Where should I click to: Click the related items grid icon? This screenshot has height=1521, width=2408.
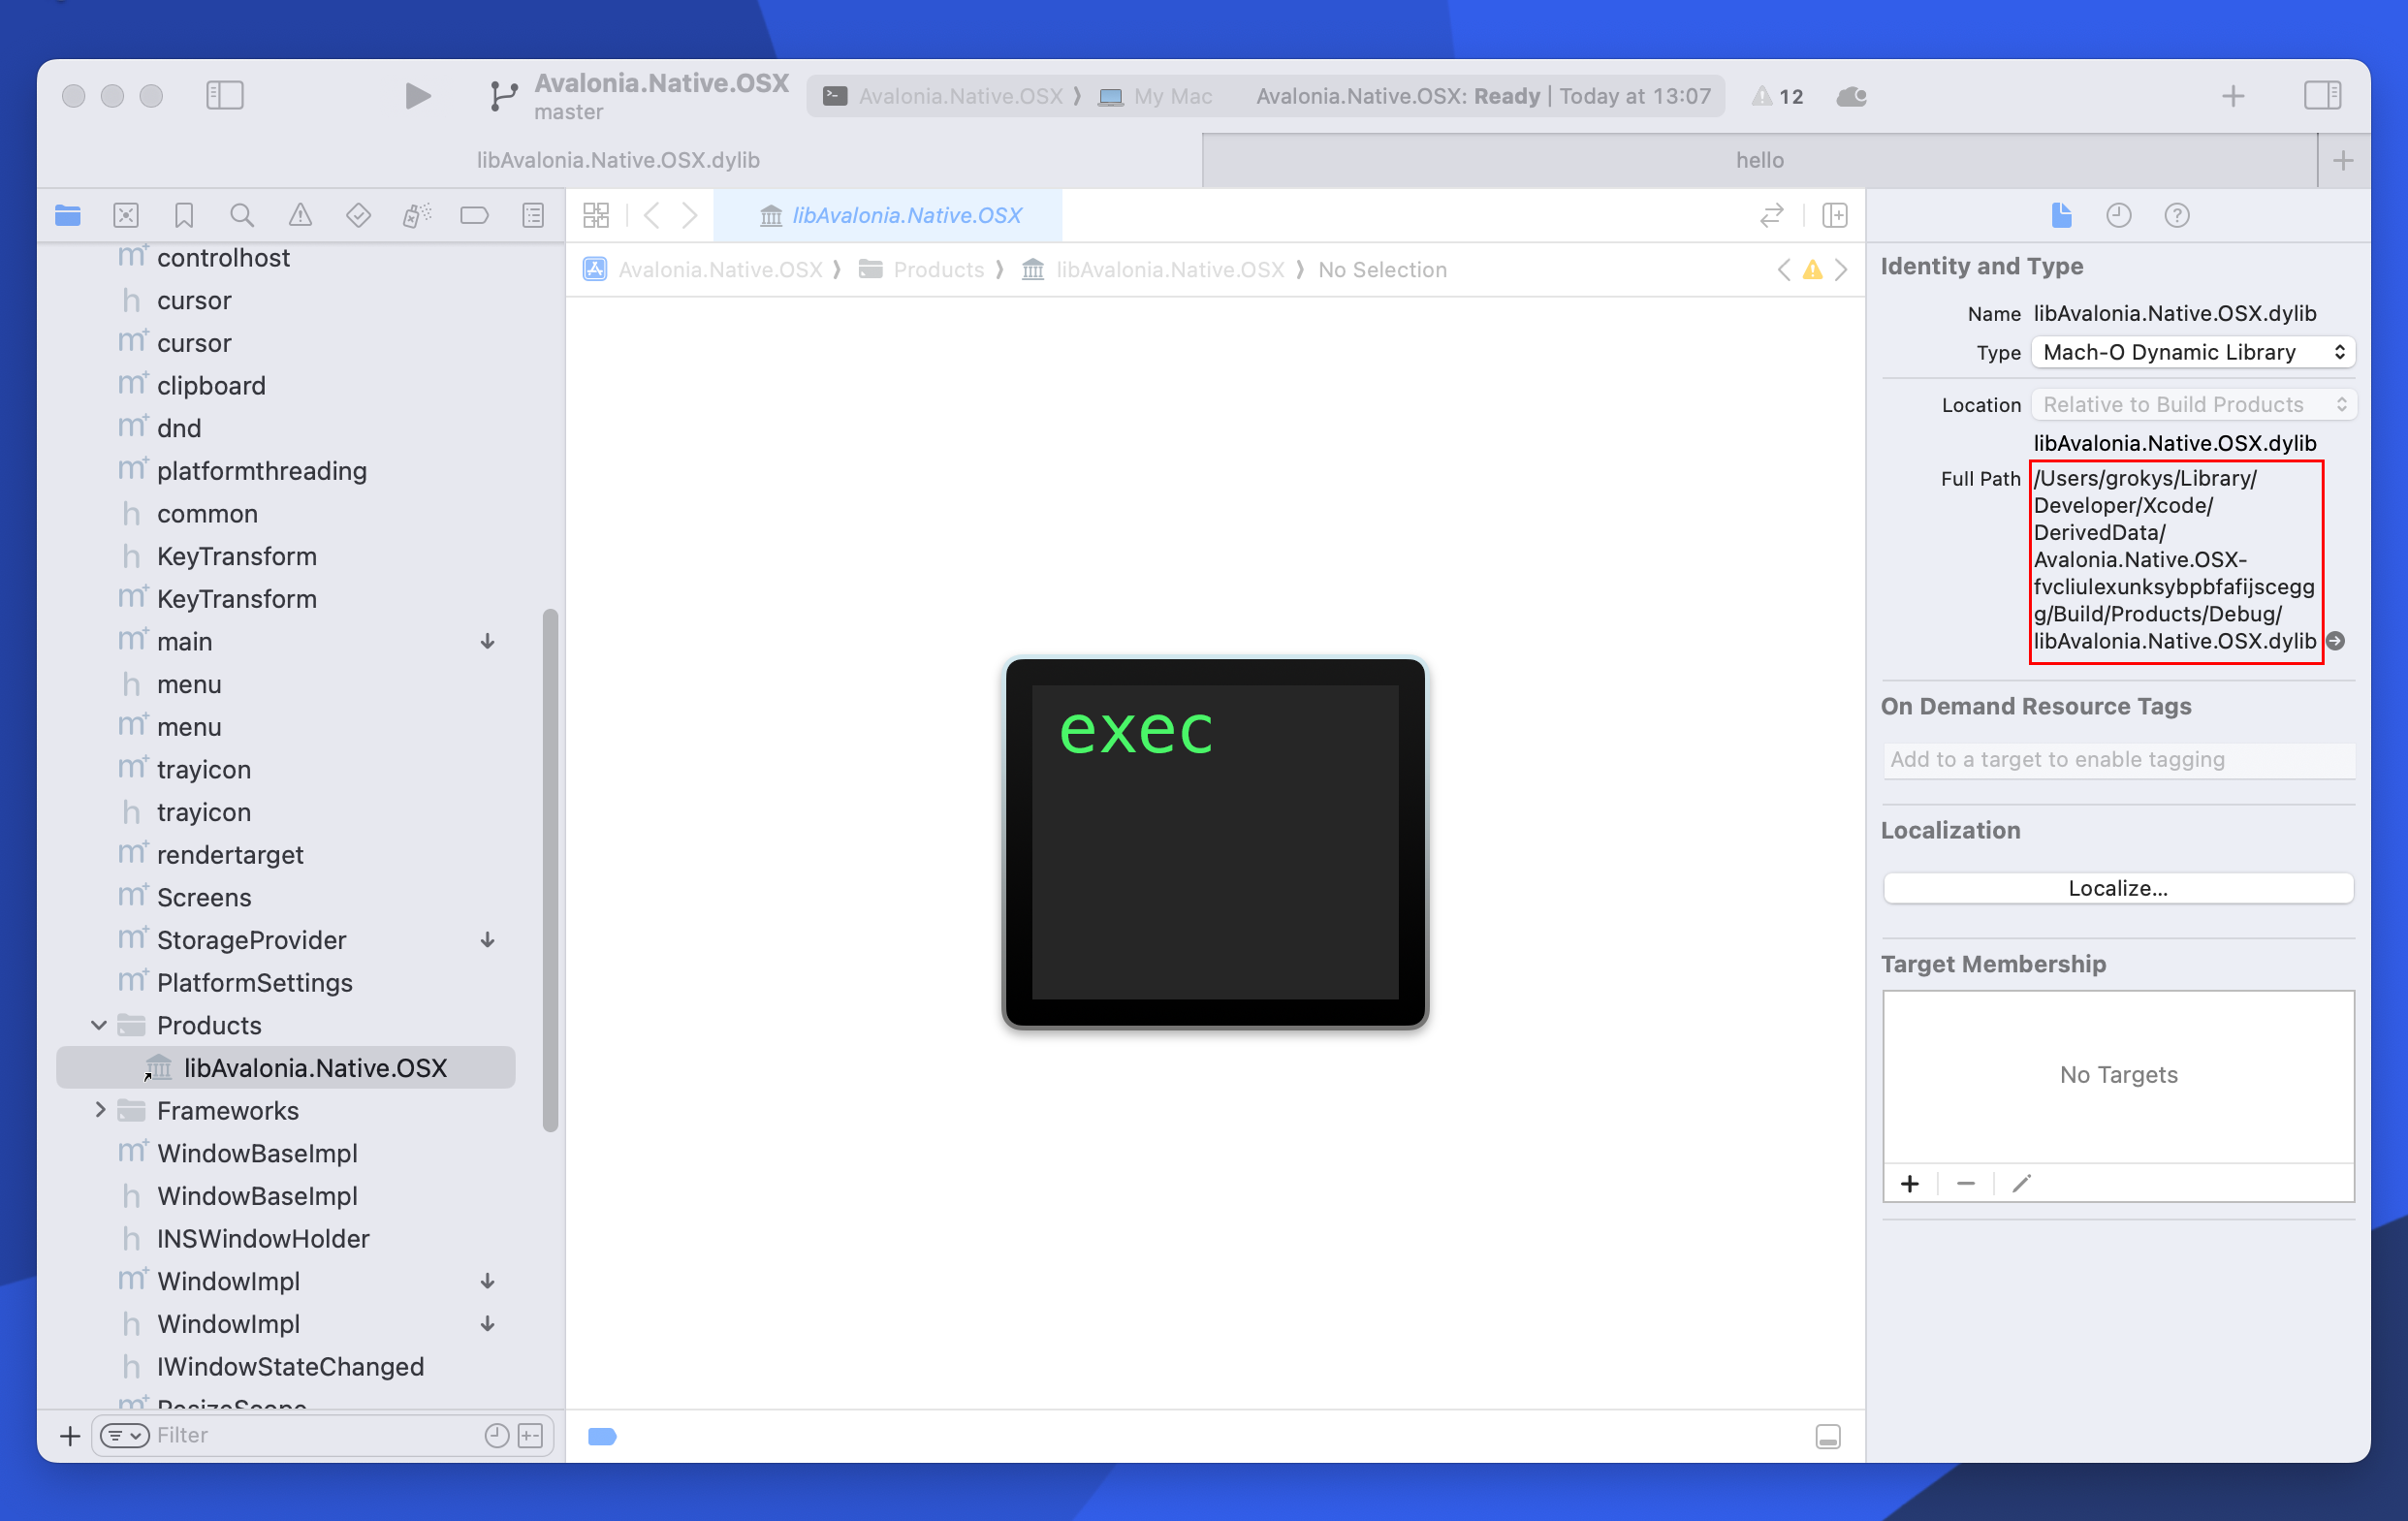596,215
